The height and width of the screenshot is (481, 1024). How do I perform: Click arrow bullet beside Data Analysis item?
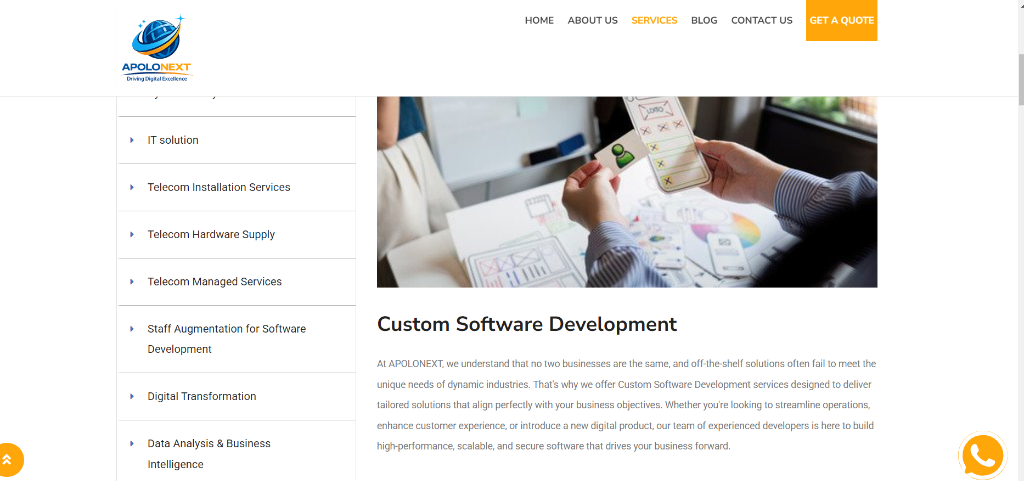pos(132,443)
